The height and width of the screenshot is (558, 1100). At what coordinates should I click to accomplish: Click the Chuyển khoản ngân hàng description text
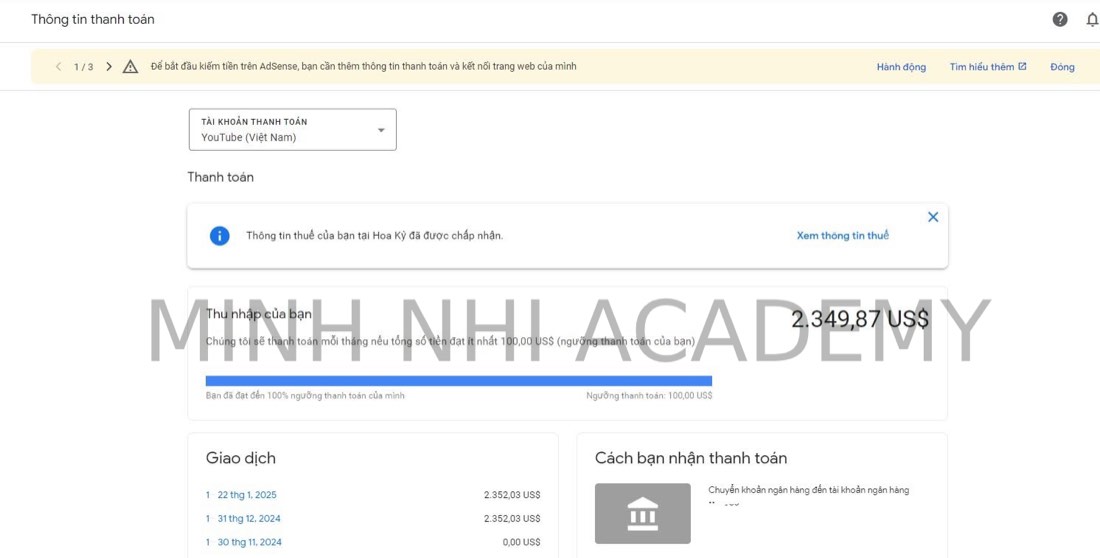tap(809, 490)
